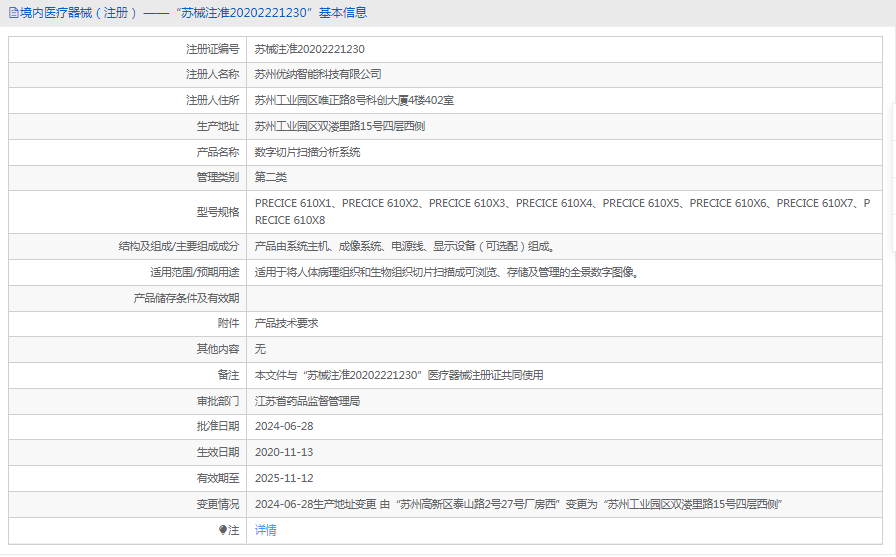Select attachment value 产品技术要求
The height and width of the screenshot is (557, 896).
[286, 323]
